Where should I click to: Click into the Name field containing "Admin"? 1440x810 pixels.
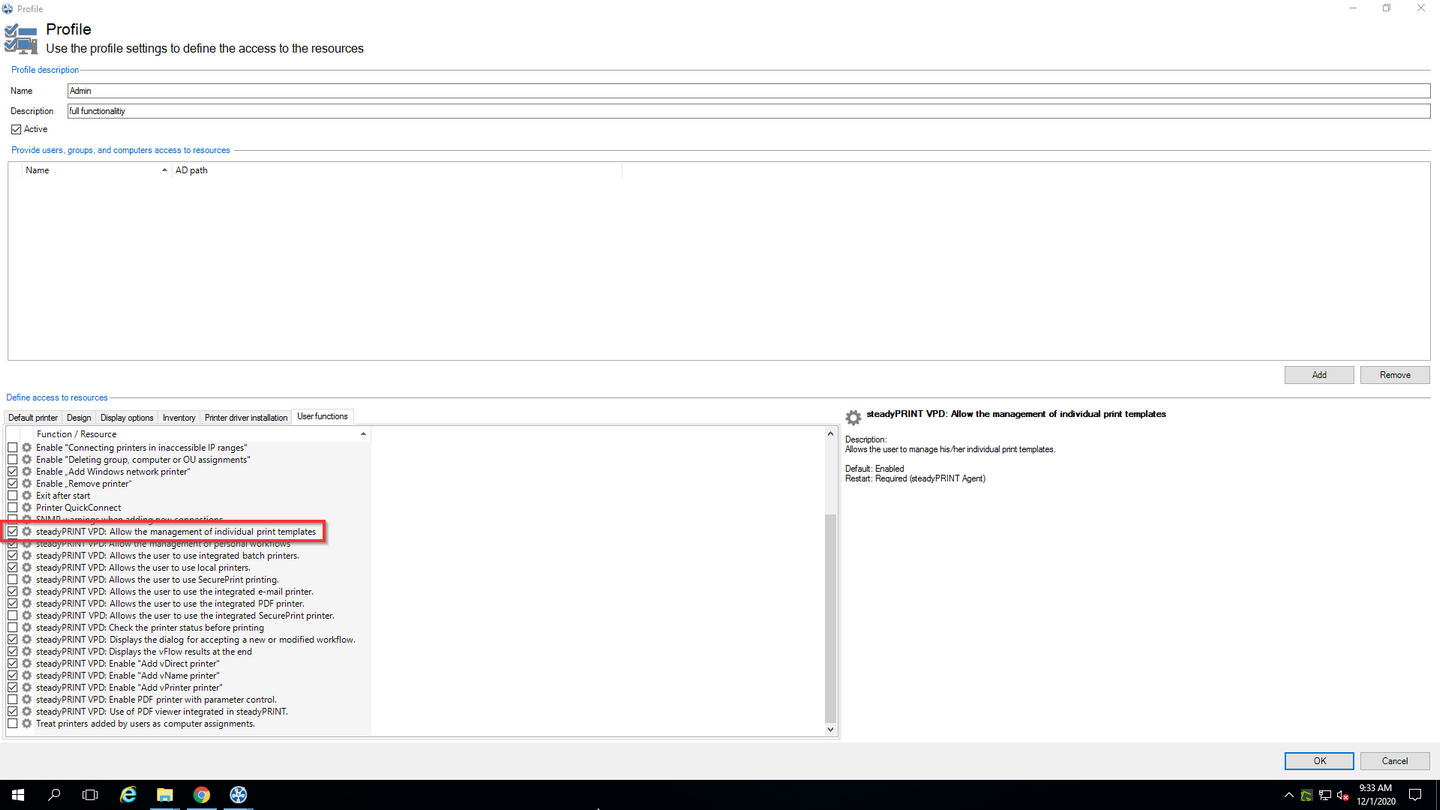point(748,91)
